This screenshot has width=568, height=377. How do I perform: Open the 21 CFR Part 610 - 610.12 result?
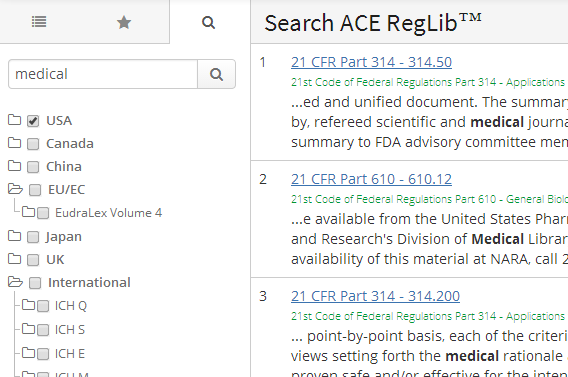371,179
